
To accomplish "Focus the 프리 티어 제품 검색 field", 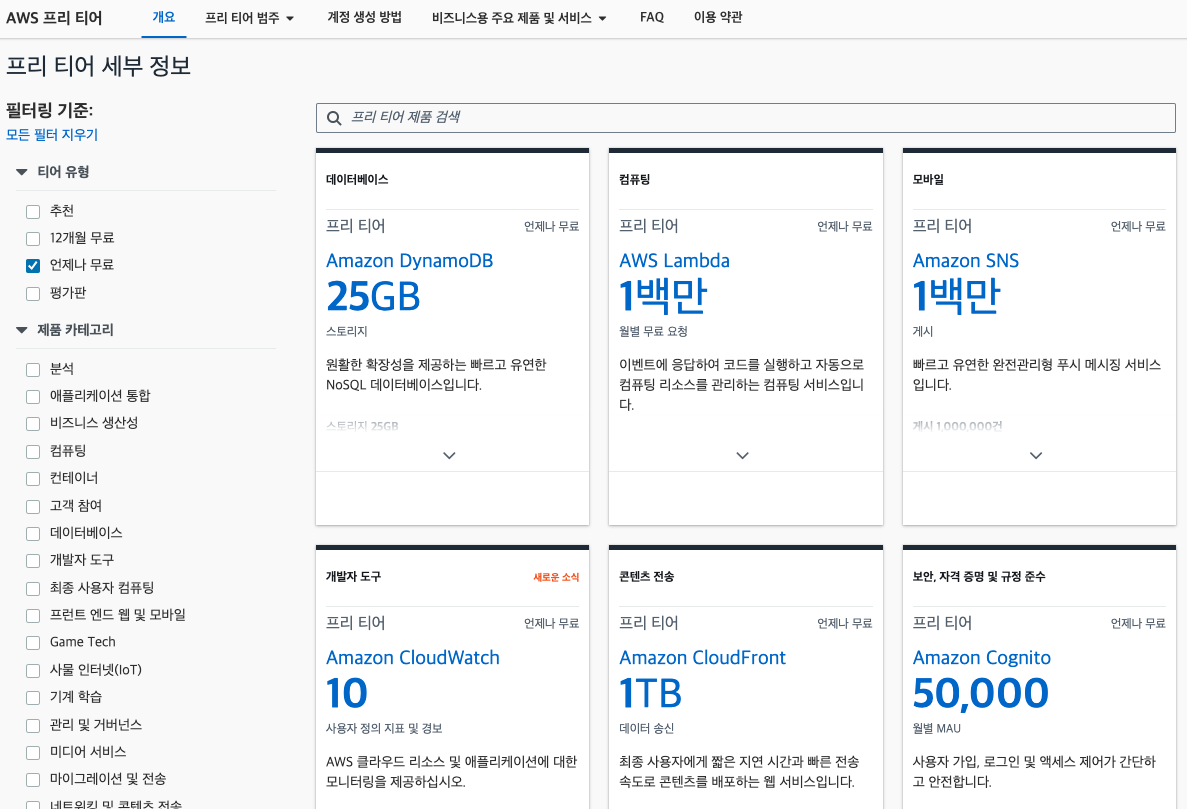I will click(x=746, y=118).
